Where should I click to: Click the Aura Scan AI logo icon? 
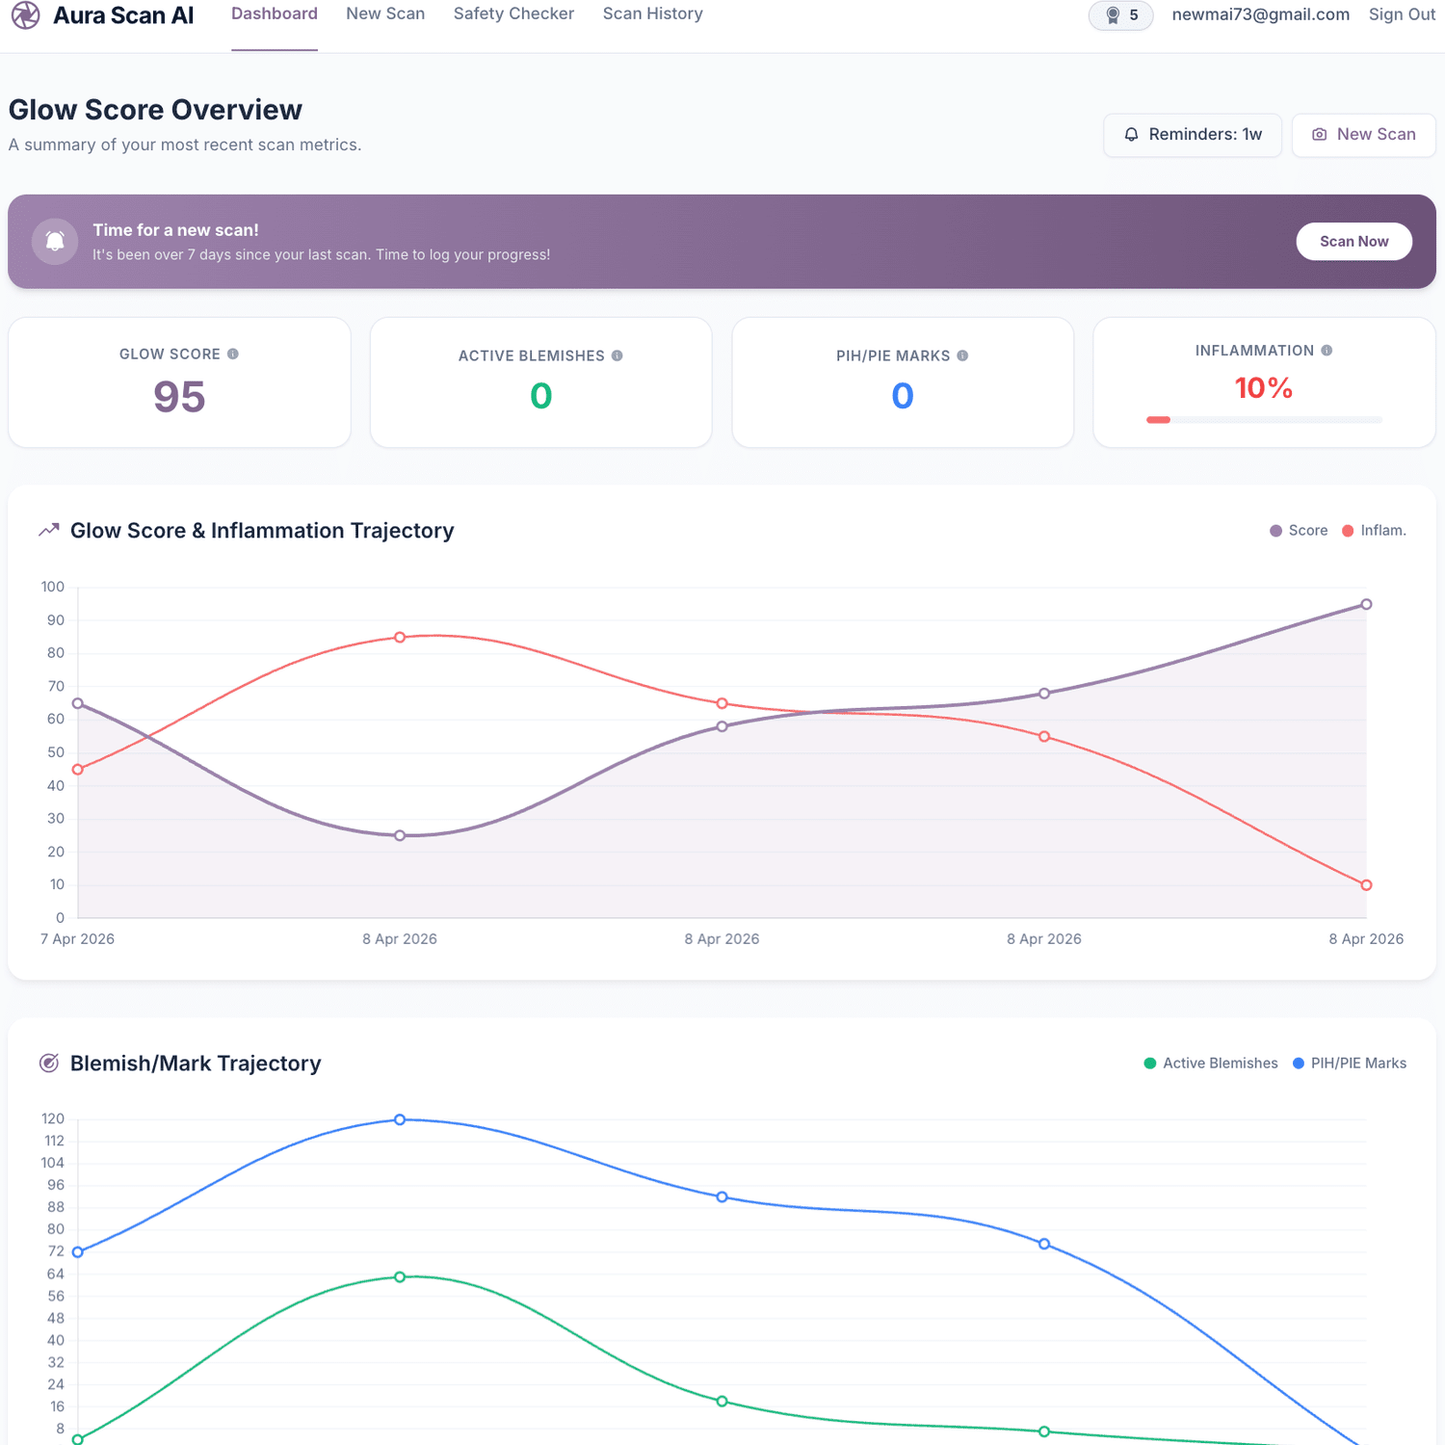tap(26, 15)
